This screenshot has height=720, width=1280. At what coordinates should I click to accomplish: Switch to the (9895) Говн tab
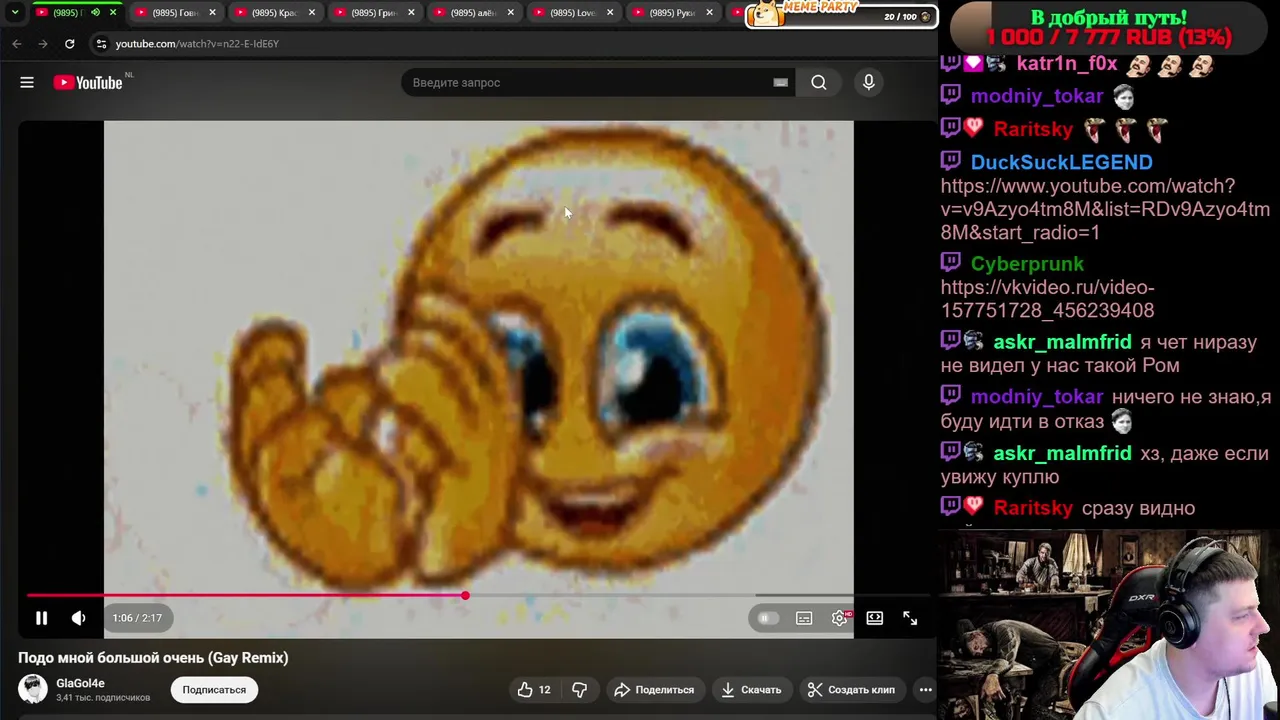point(174,13)
